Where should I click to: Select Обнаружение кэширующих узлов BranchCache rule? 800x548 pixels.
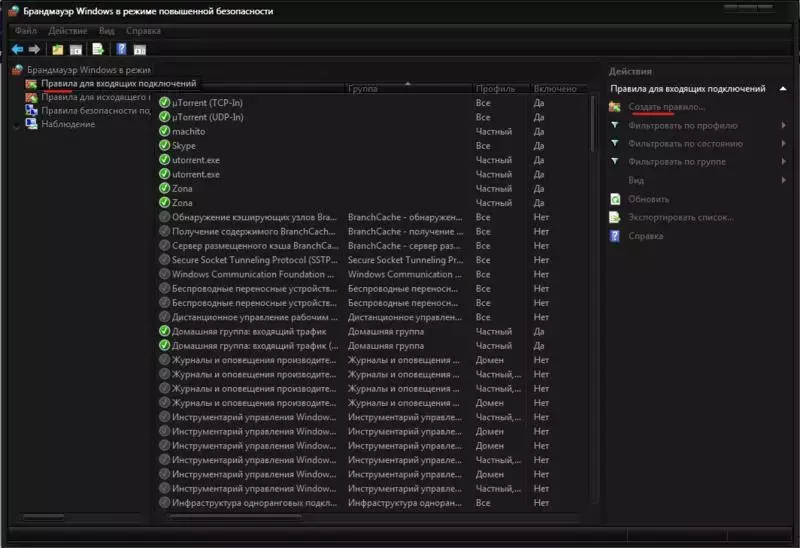click(254, 217)
